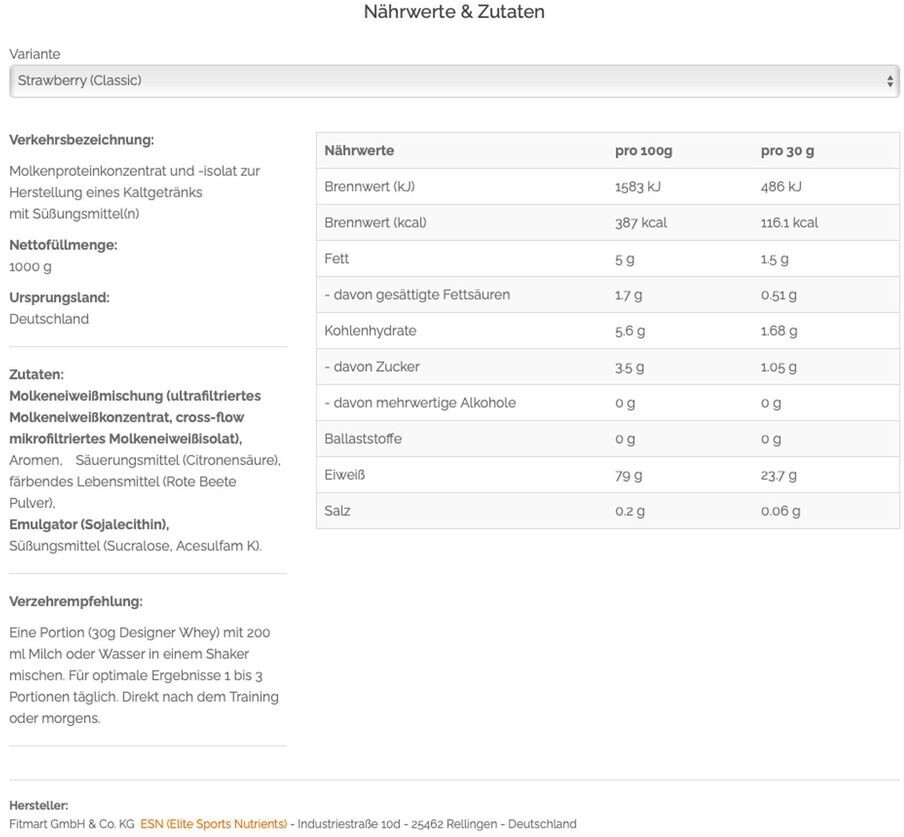Screen dimensions: 904x837
Task: Click the Brennwert (kJ) row label
Action: tap(369, 187)
